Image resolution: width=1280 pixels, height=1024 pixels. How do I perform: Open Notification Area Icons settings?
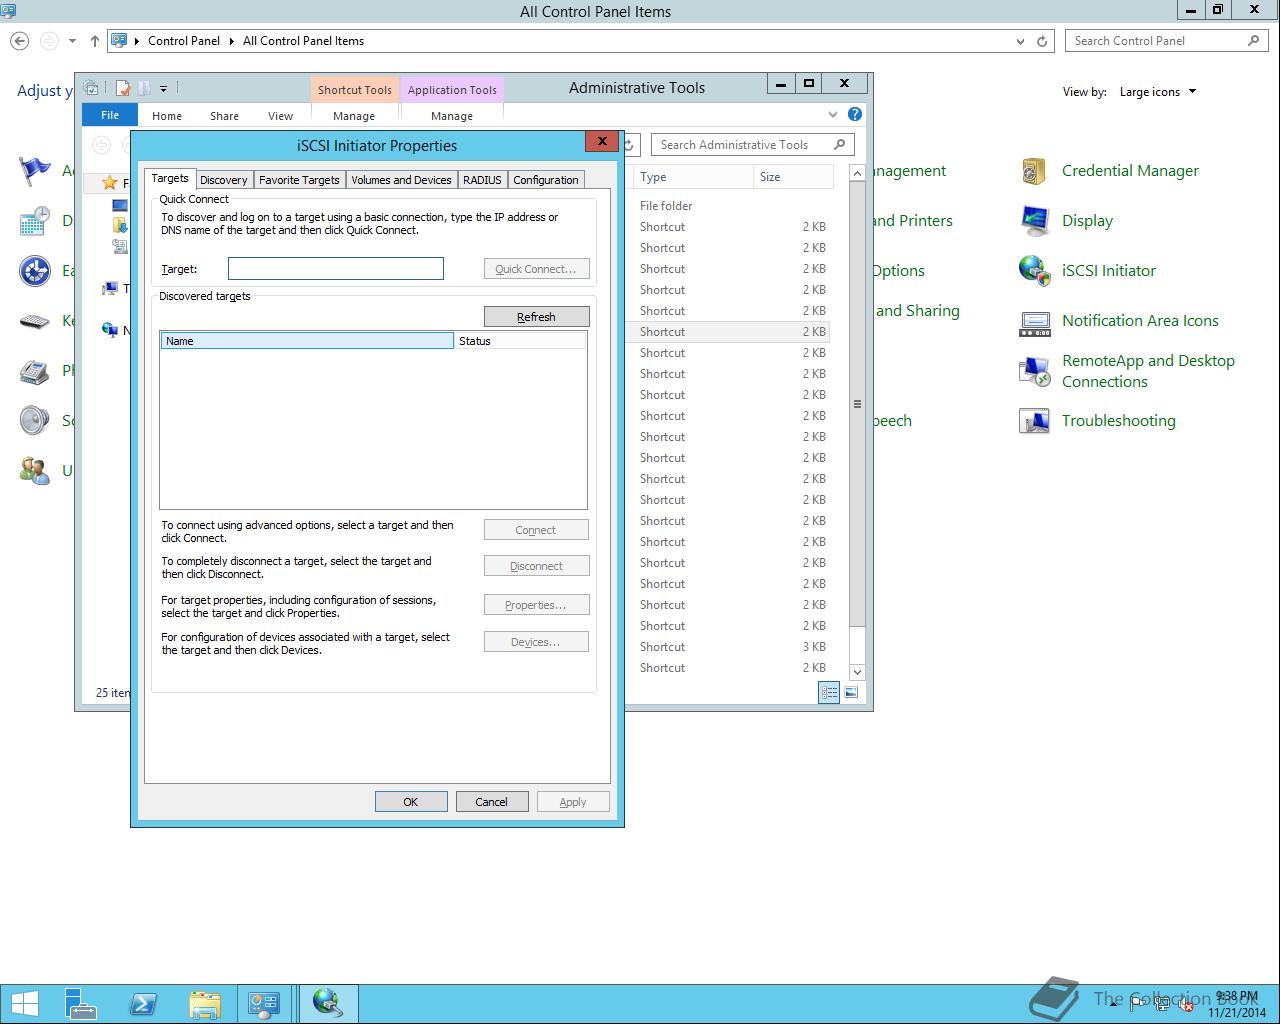[x=1140, y=321]
